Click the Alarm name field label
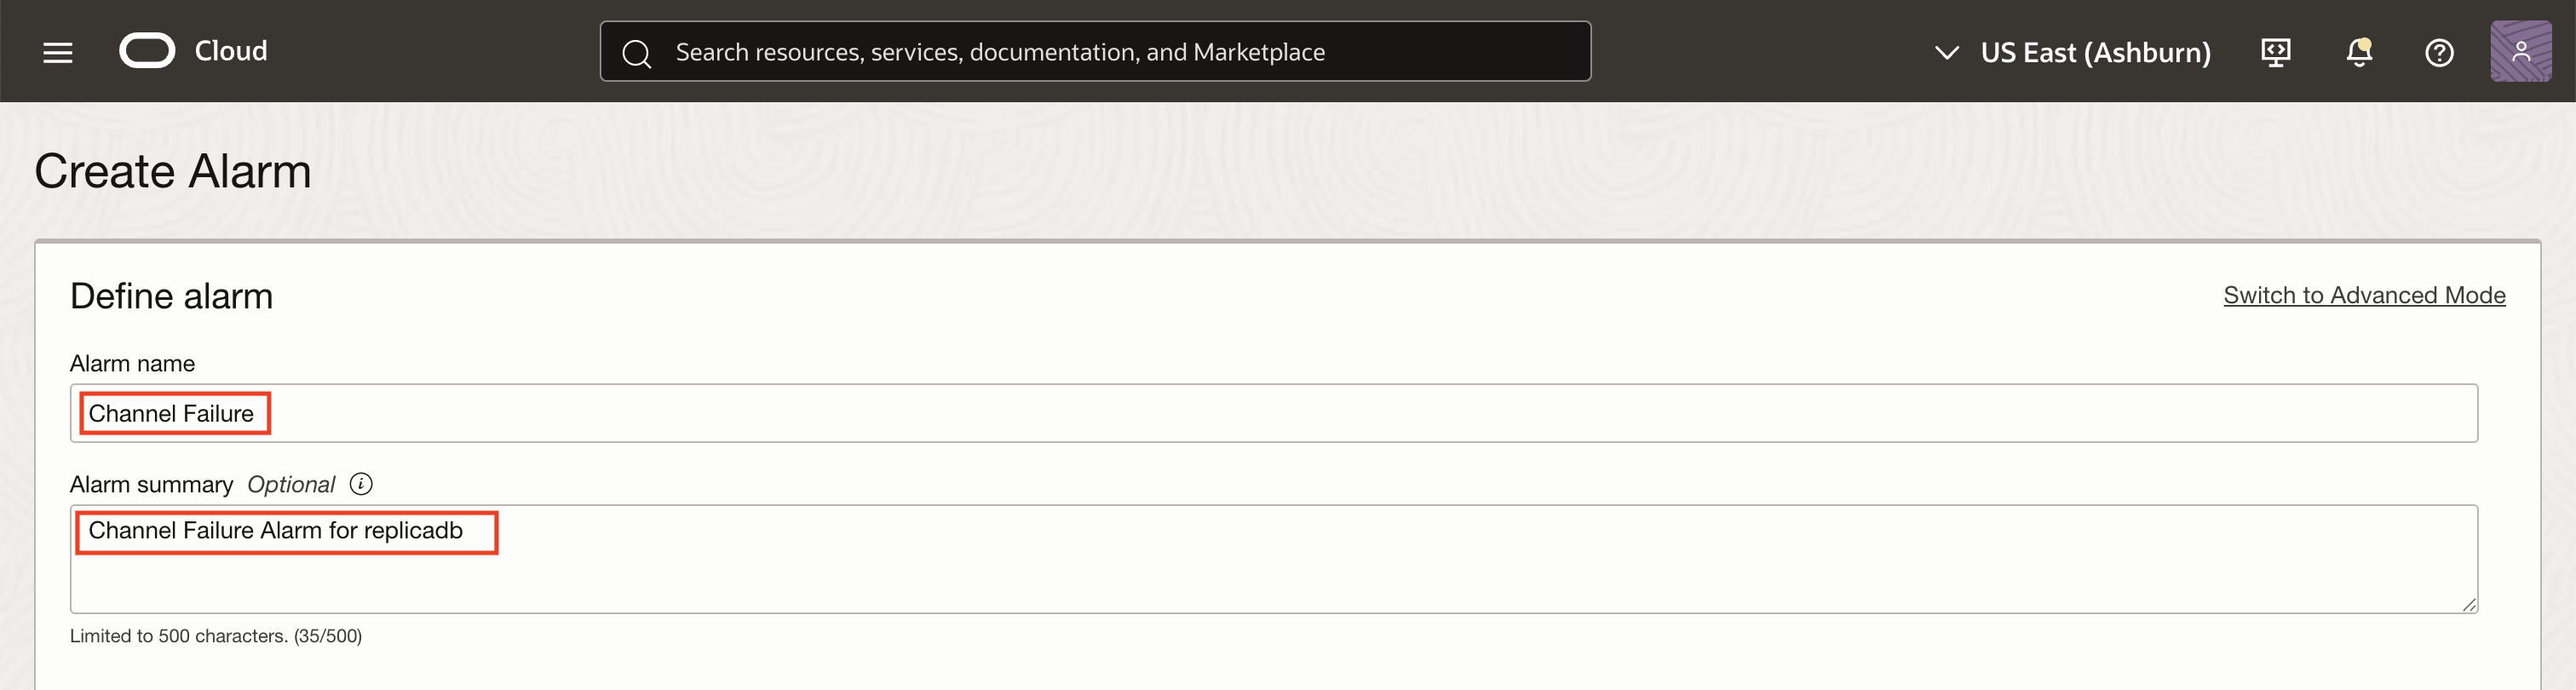 132,363
